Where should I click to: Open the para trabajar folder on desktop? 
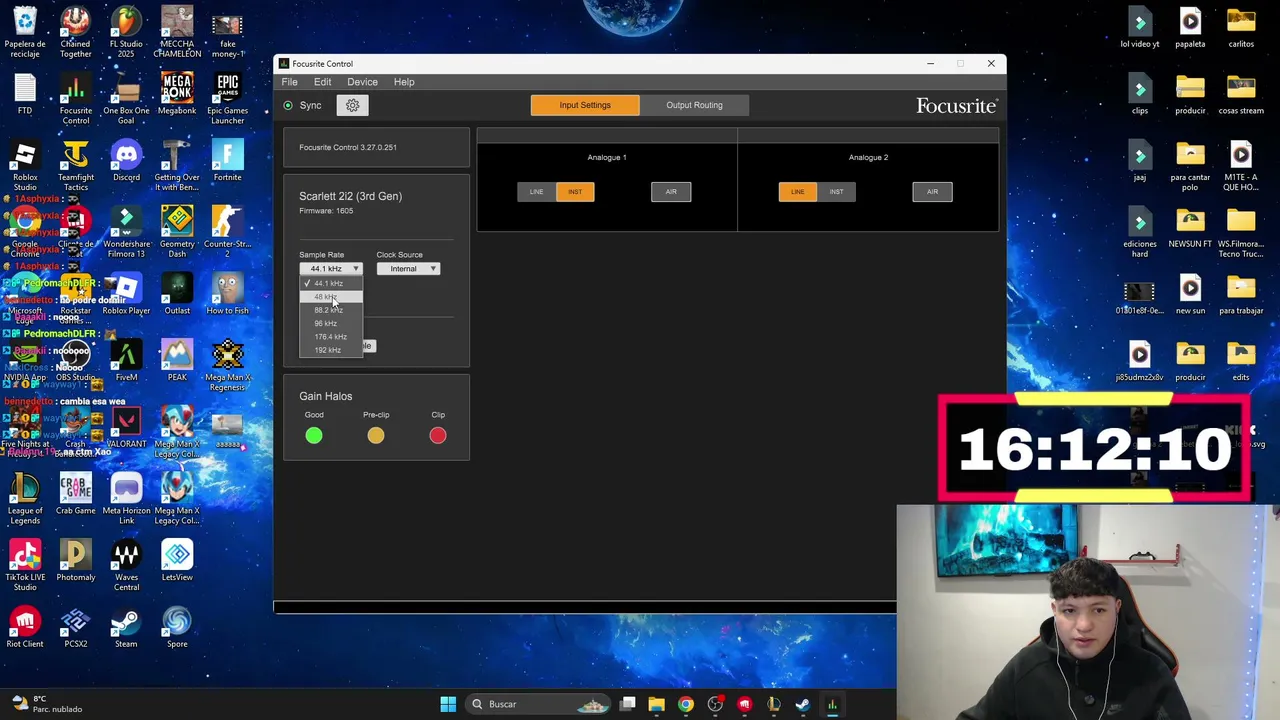tap(1241, 294)
